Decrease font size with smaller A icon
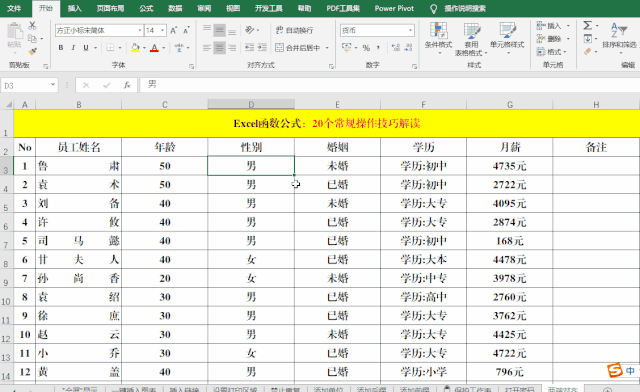The height and width of the screenshot is (392, 640). [x=187, y=30]
